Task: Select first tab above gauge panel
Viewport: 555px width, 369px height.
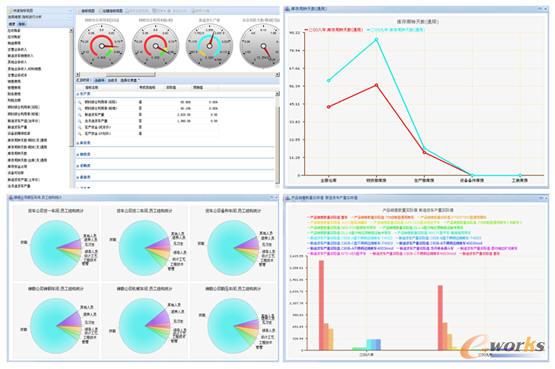Action: pos(87,11)
